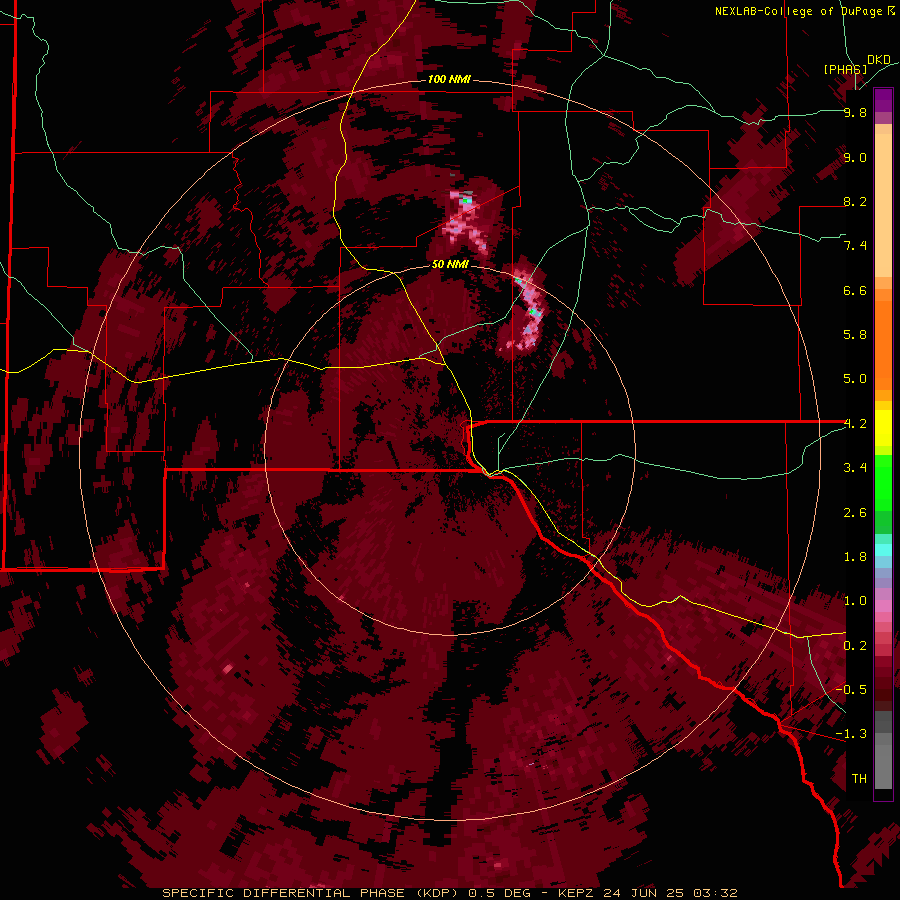Click the 0.5 DEG elevation text

497,893
